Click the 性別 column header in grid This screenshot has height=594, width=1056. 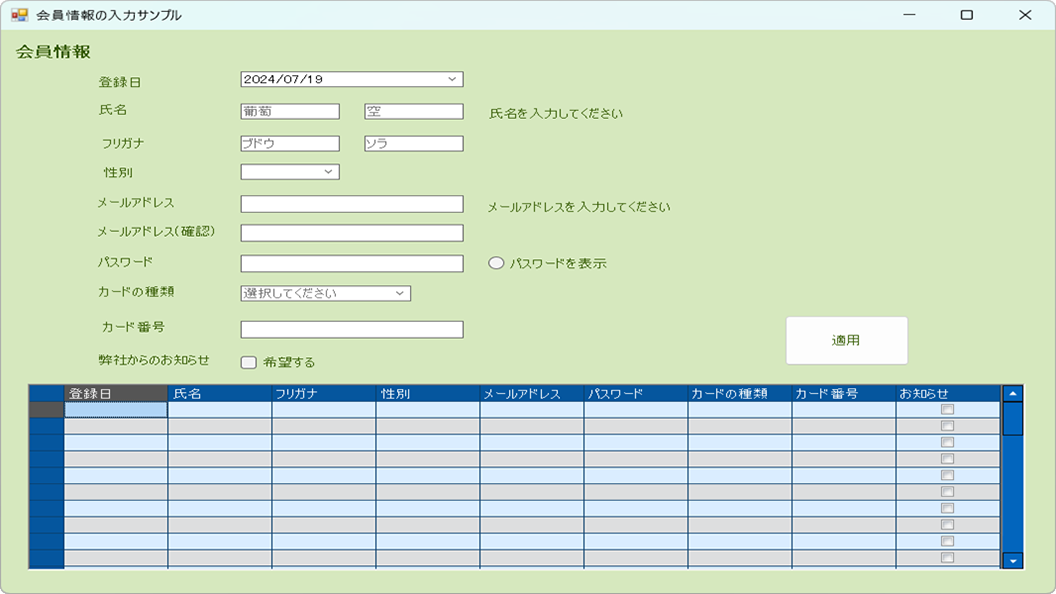428,393
